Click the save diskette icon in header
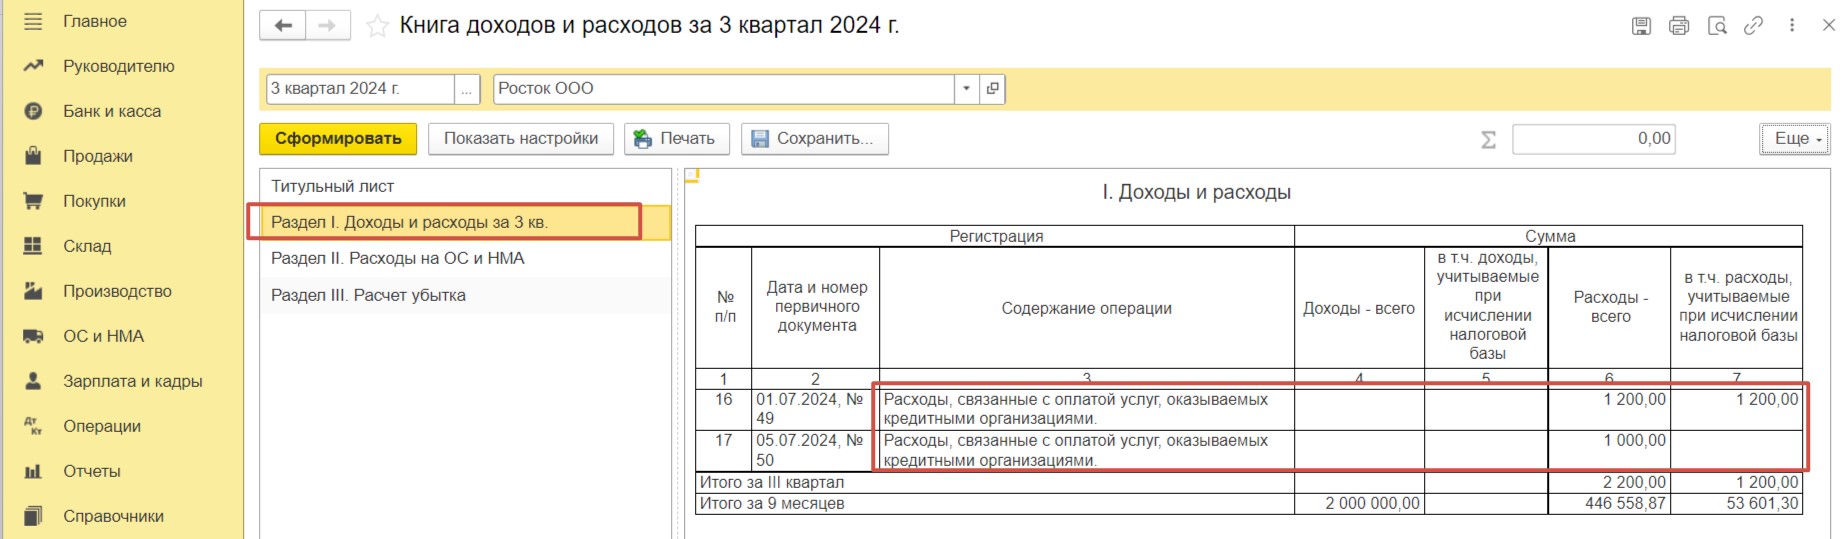The width and height of the screenshot is (1847, 539). (x=1641, y=26)
